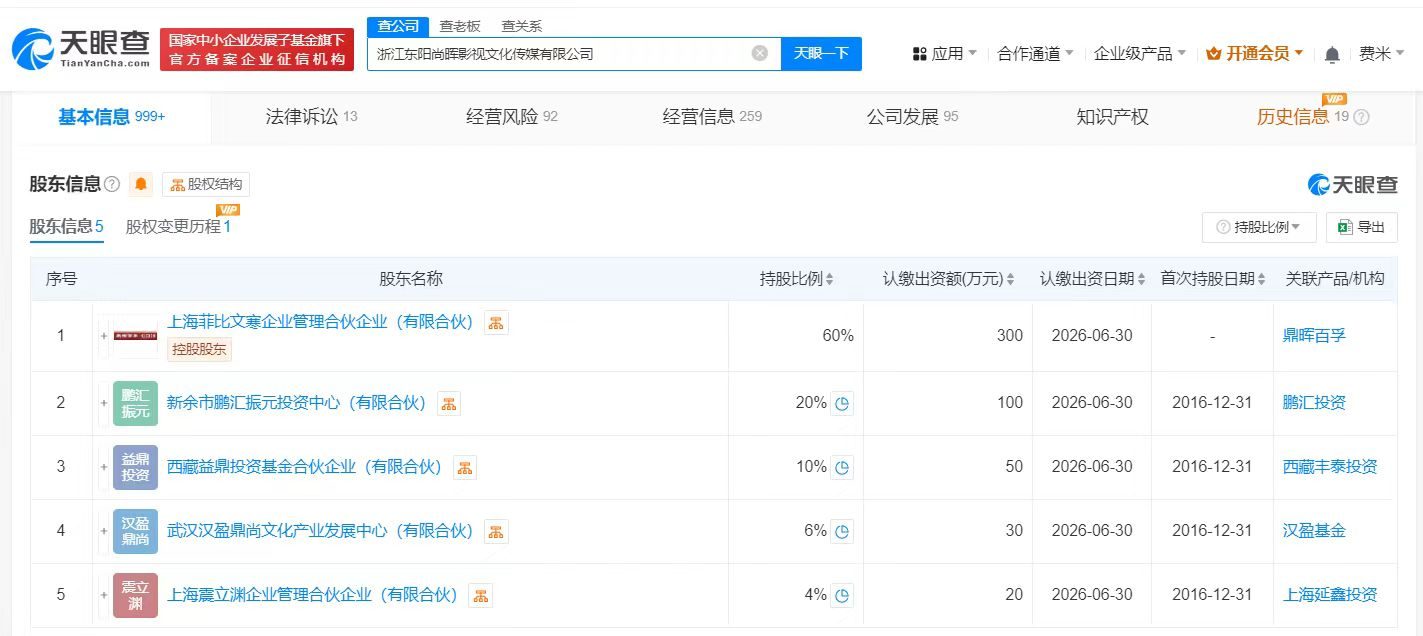View pie chart icon for 西藏益鼎 10% holding
Screen dimensions: 1423x636
pyautogui.click(x=842, y=467)
